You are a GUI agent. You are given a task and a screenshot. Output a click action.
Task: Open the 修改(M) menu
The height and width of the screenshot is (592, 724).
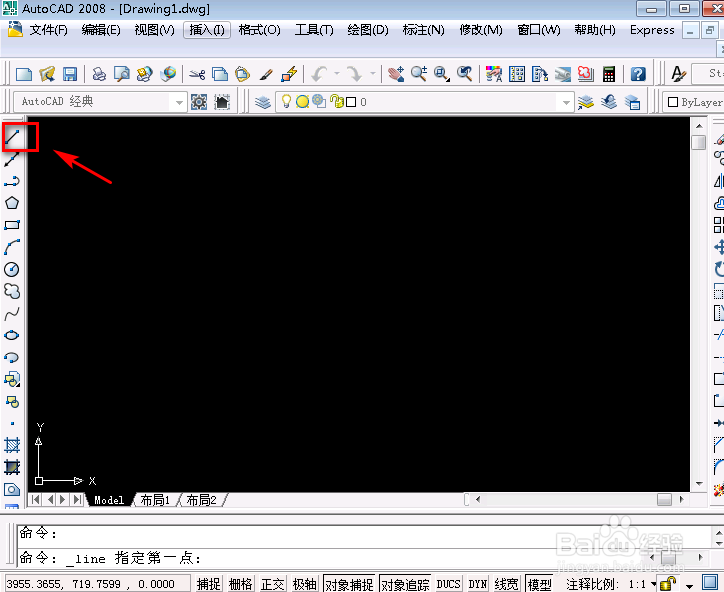coord(481,30)
